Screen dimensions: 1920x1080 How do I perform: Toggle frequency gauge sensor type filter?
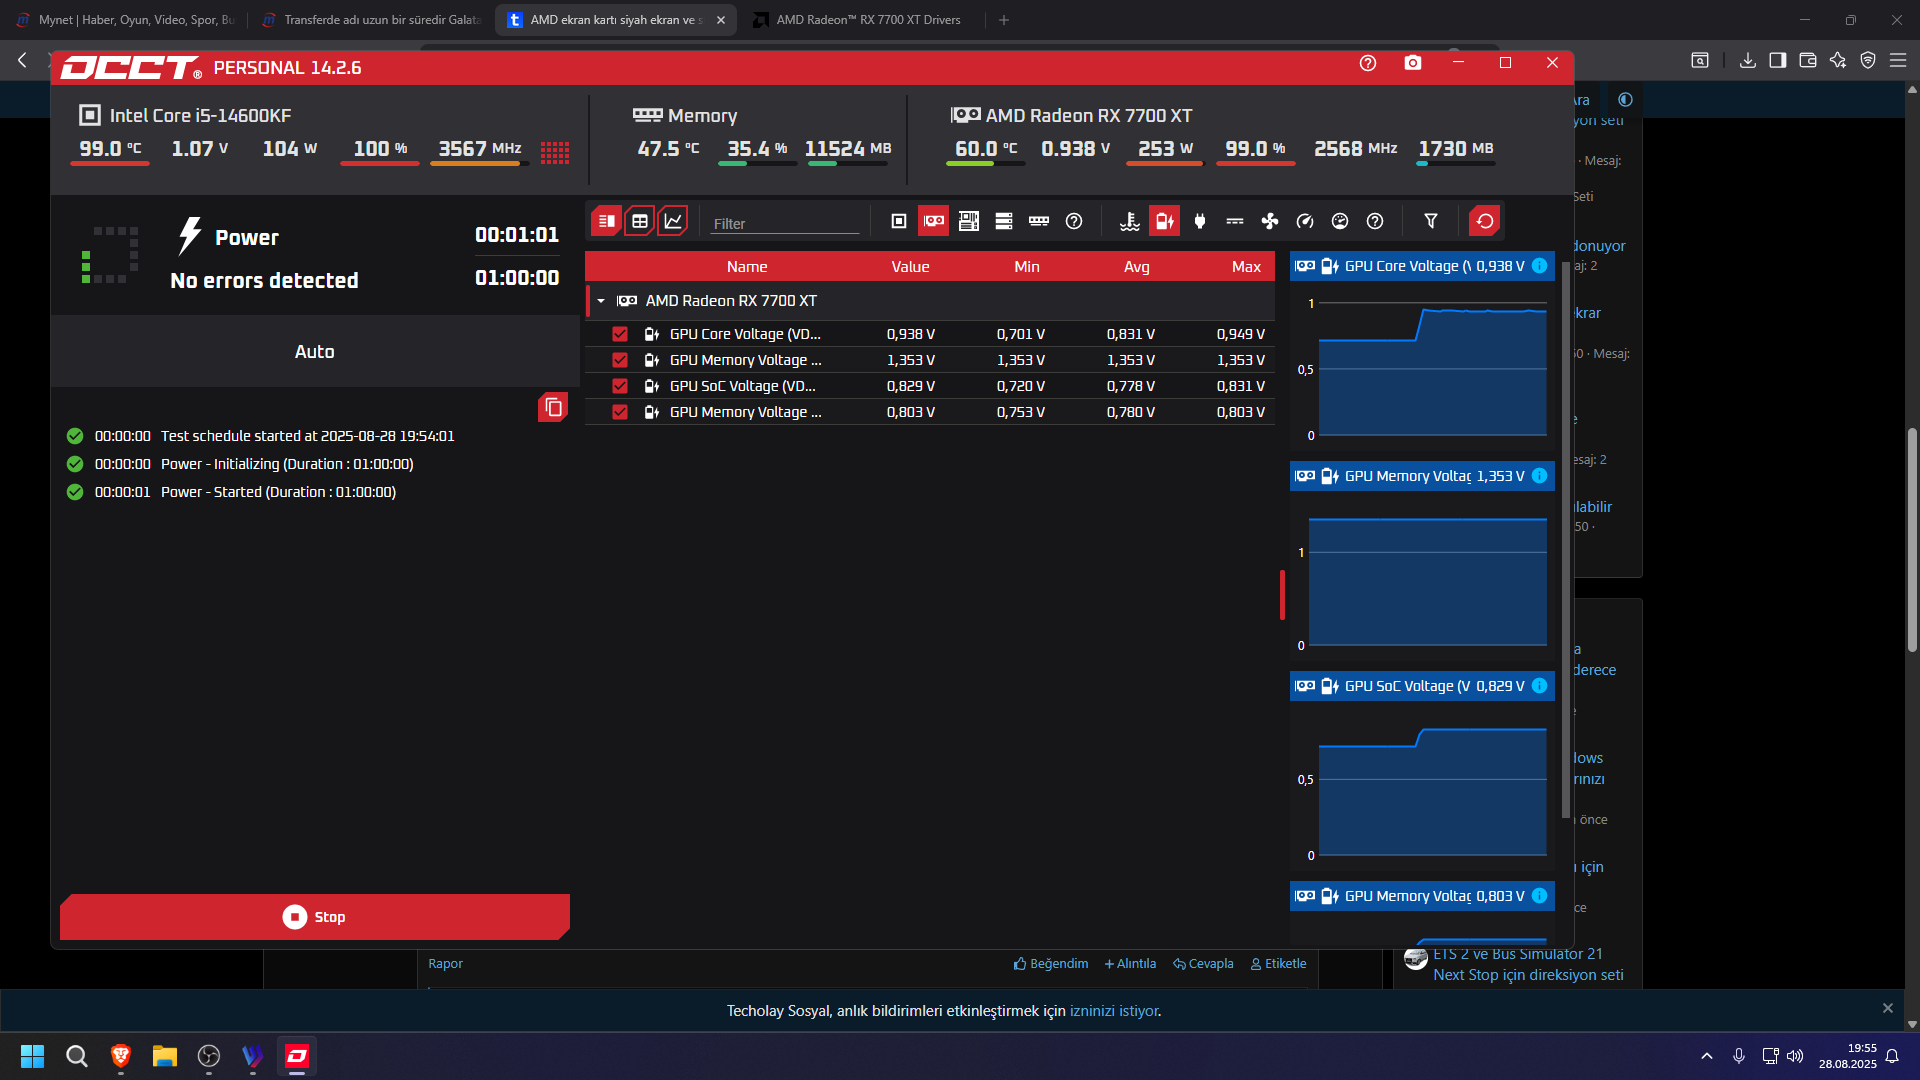[1305, 221]
